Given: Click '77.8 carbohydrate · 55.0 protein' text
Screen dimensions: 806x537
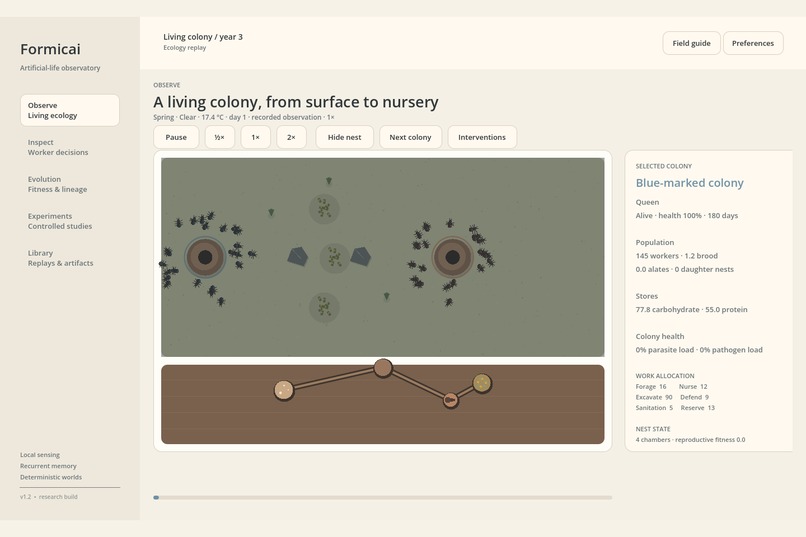Looking at the screenshot, I should pyautogui.click(x=691, y=309).
